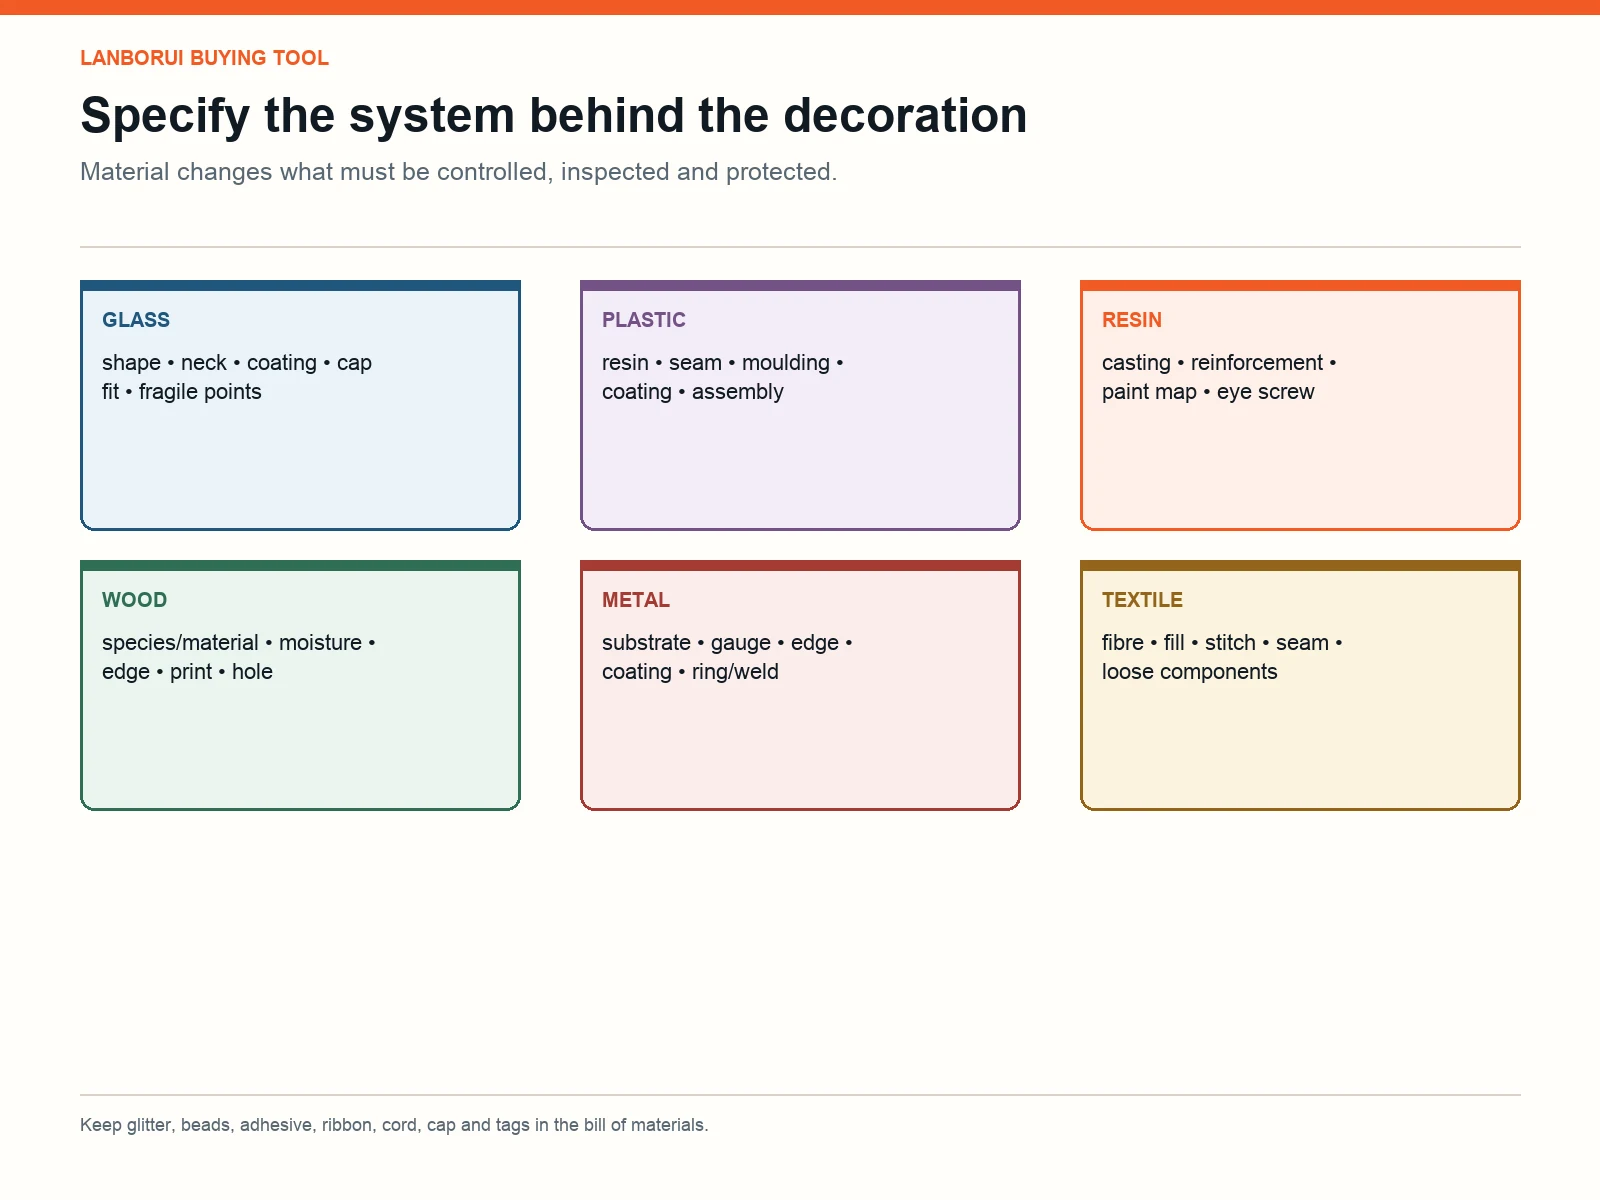Click the subtitle starting 'Material changes what must'

pos(458,172)
